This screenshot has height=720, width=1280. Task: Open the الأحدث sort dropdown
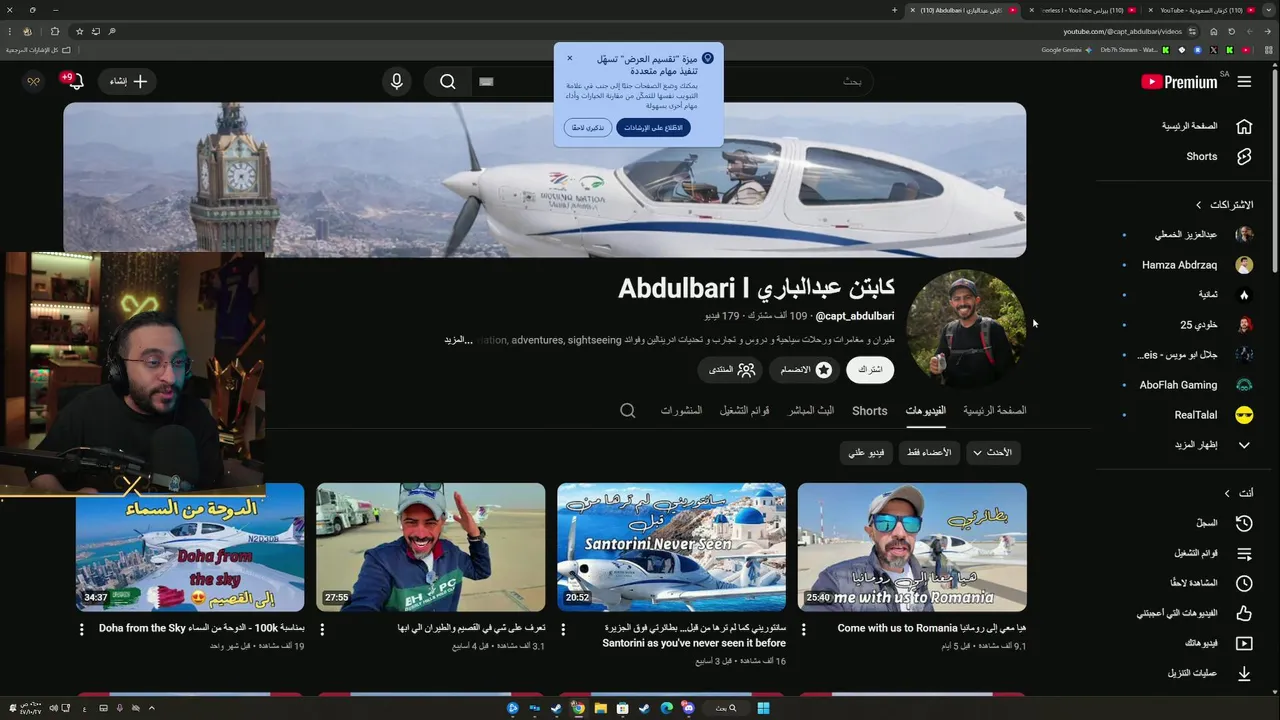point(992,453)
